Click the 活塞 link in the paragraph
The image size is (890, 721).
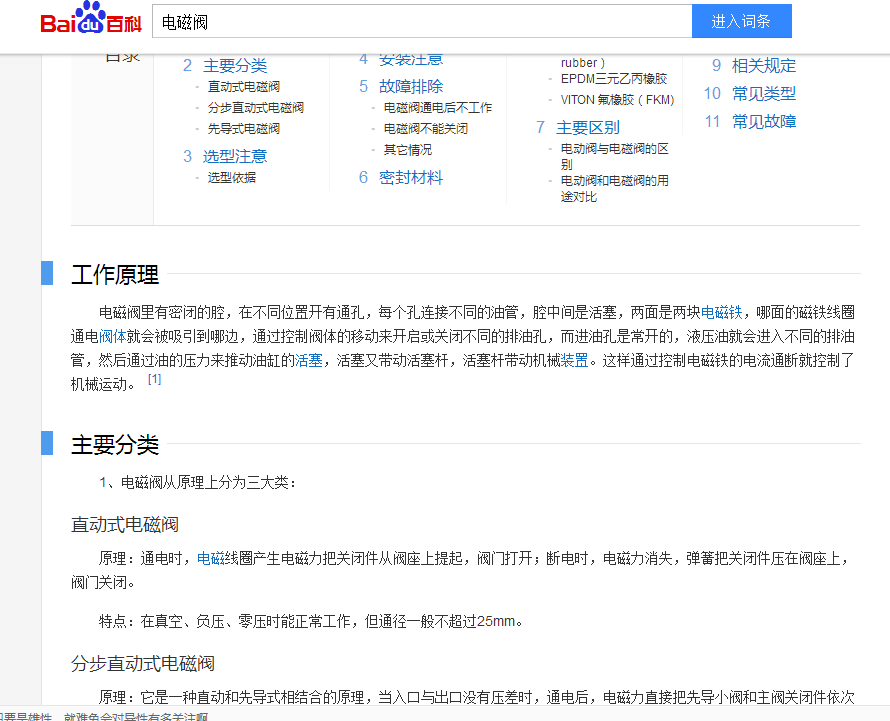pyautogui.click(x=308, y=361)
